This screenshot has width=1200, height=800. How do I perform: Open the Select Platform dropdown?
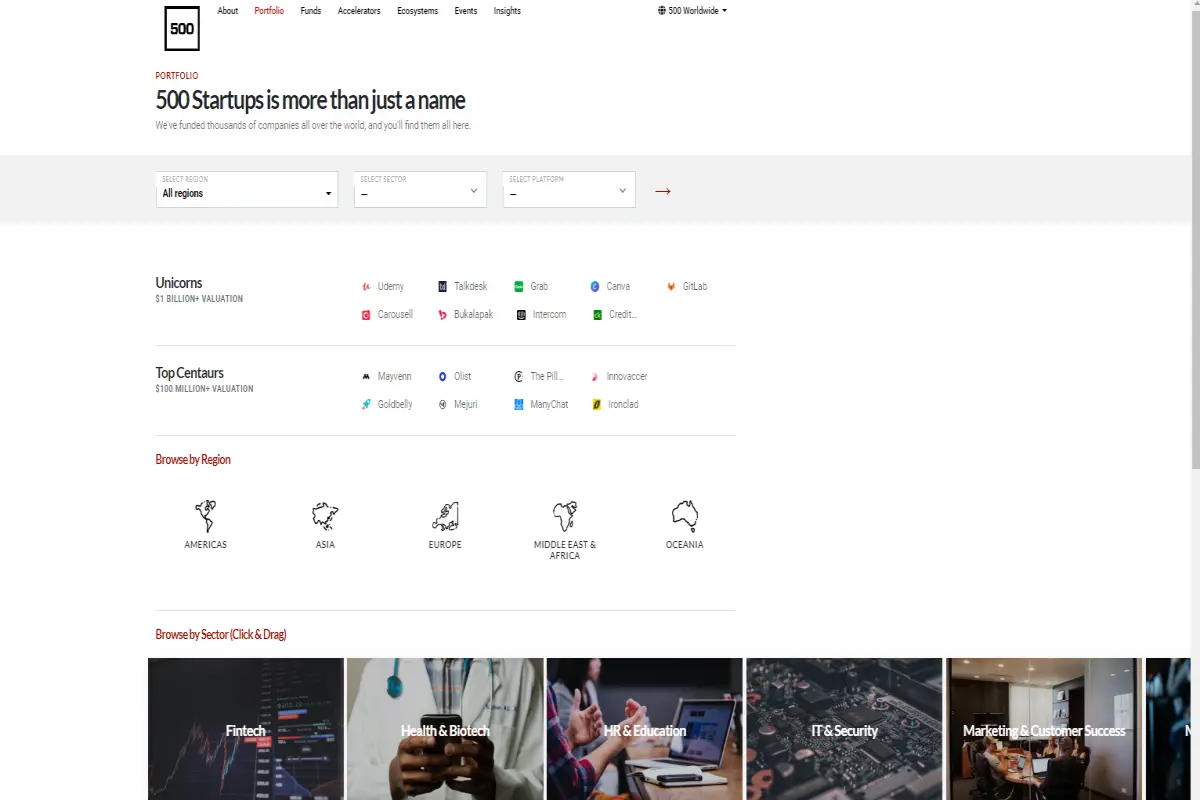pyautogui.click(x=569, y=189)
